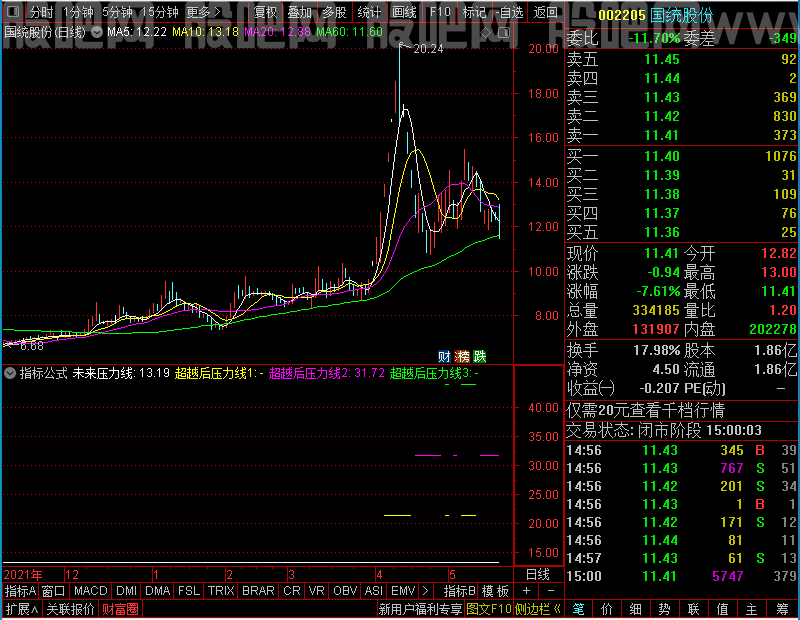Click the 叠加 overlay button
The image size is (800, 620).
[x=299, y=12]
